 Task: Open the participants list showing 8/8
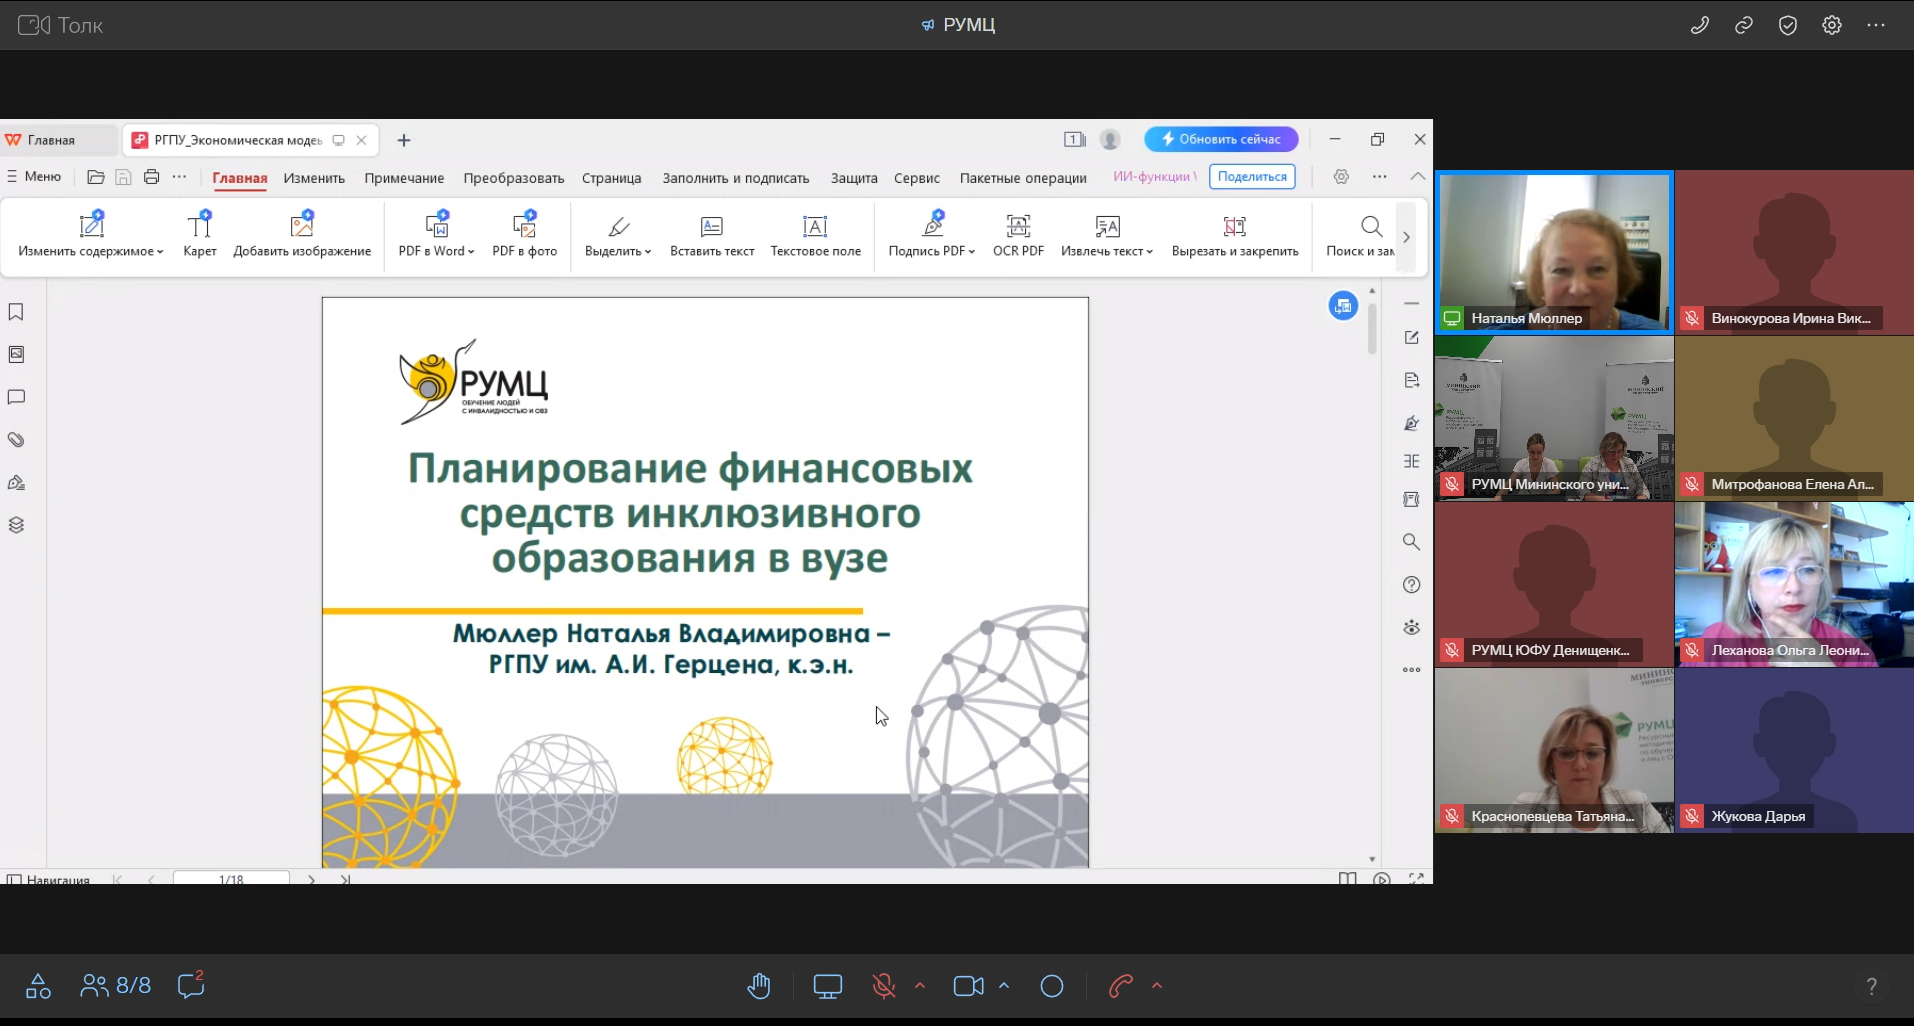point(116,986)
